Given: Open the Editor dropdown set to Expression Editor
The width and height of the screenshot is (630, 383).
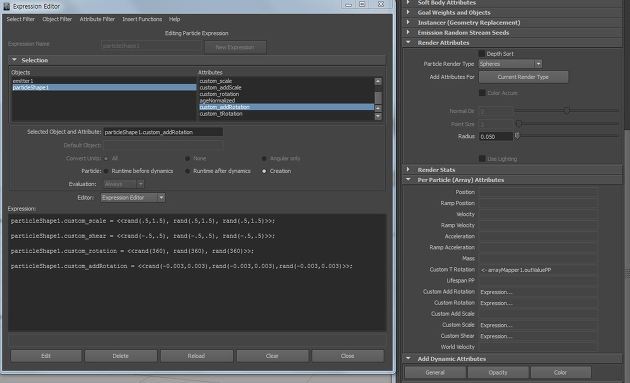Looking at the screenshot, I should (x=133, y=197).
